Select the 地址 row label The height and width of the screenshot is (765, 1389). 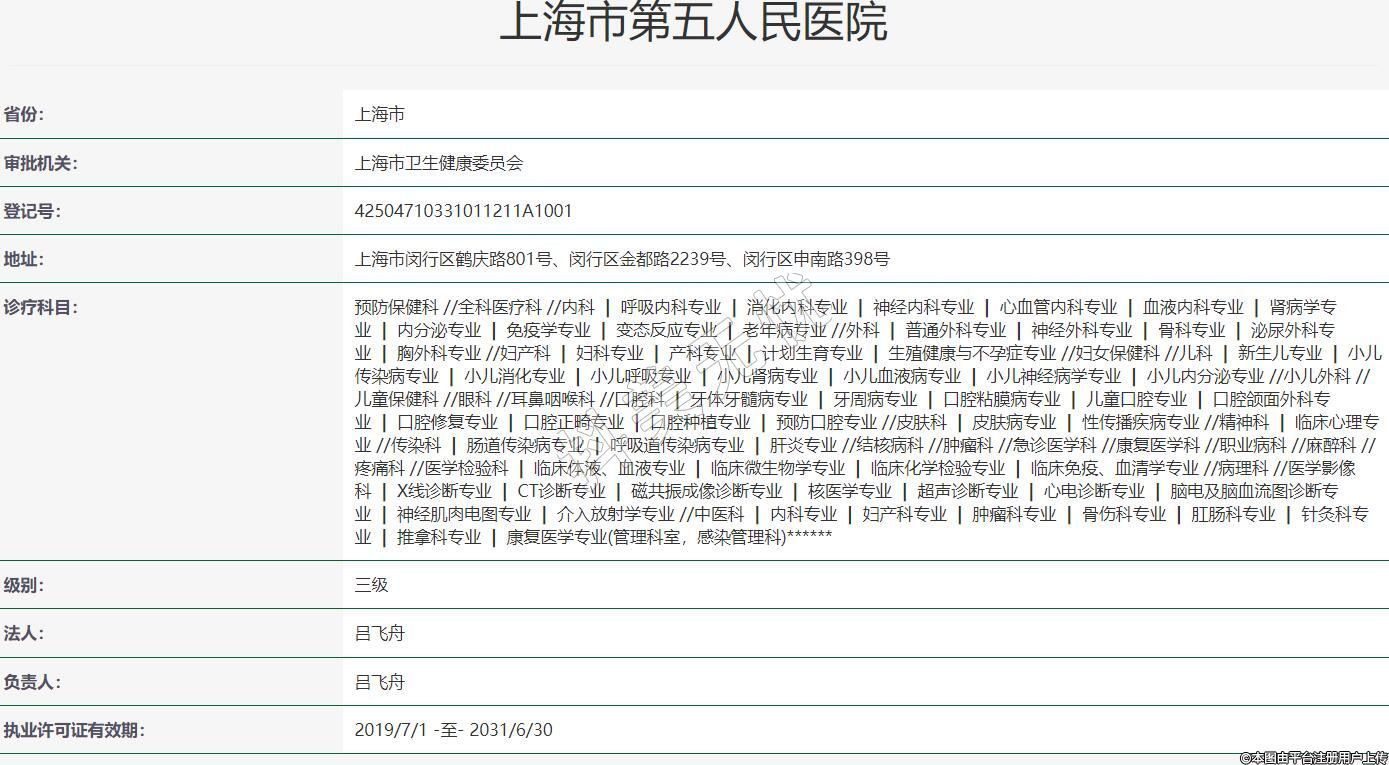24,259
